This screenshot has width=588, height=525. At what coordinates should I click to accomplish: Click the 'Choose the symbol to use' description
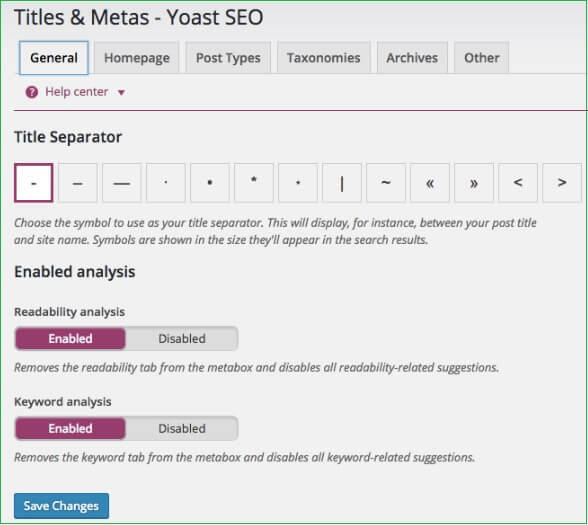click(275, 231)
